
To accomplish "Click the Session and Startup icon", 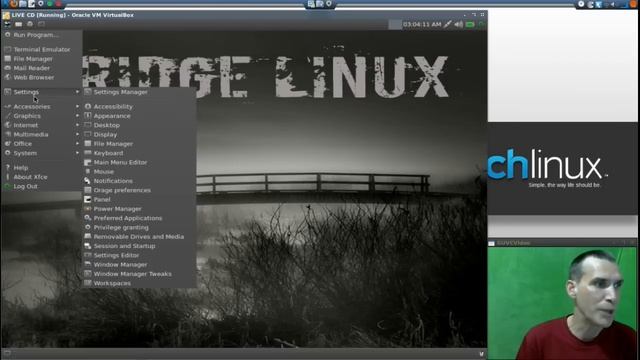I will 88,246.
